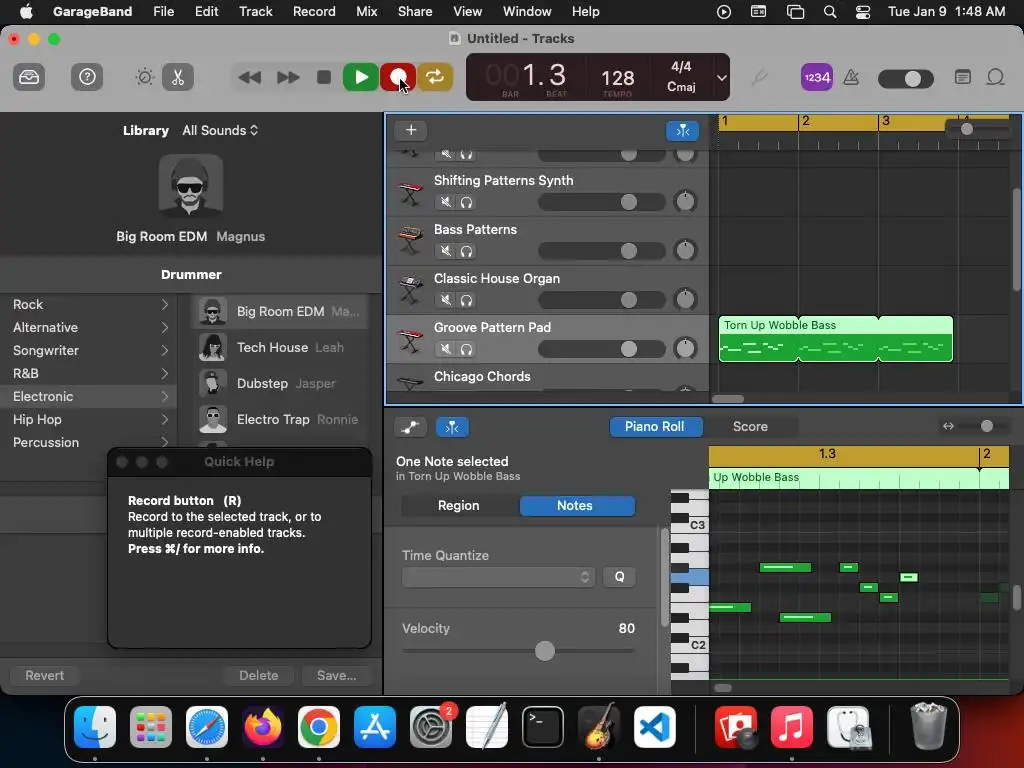Open the LCD display mode dropdown arrow
The height and width of the screenshot is (768, 1024).
point(721,78)
